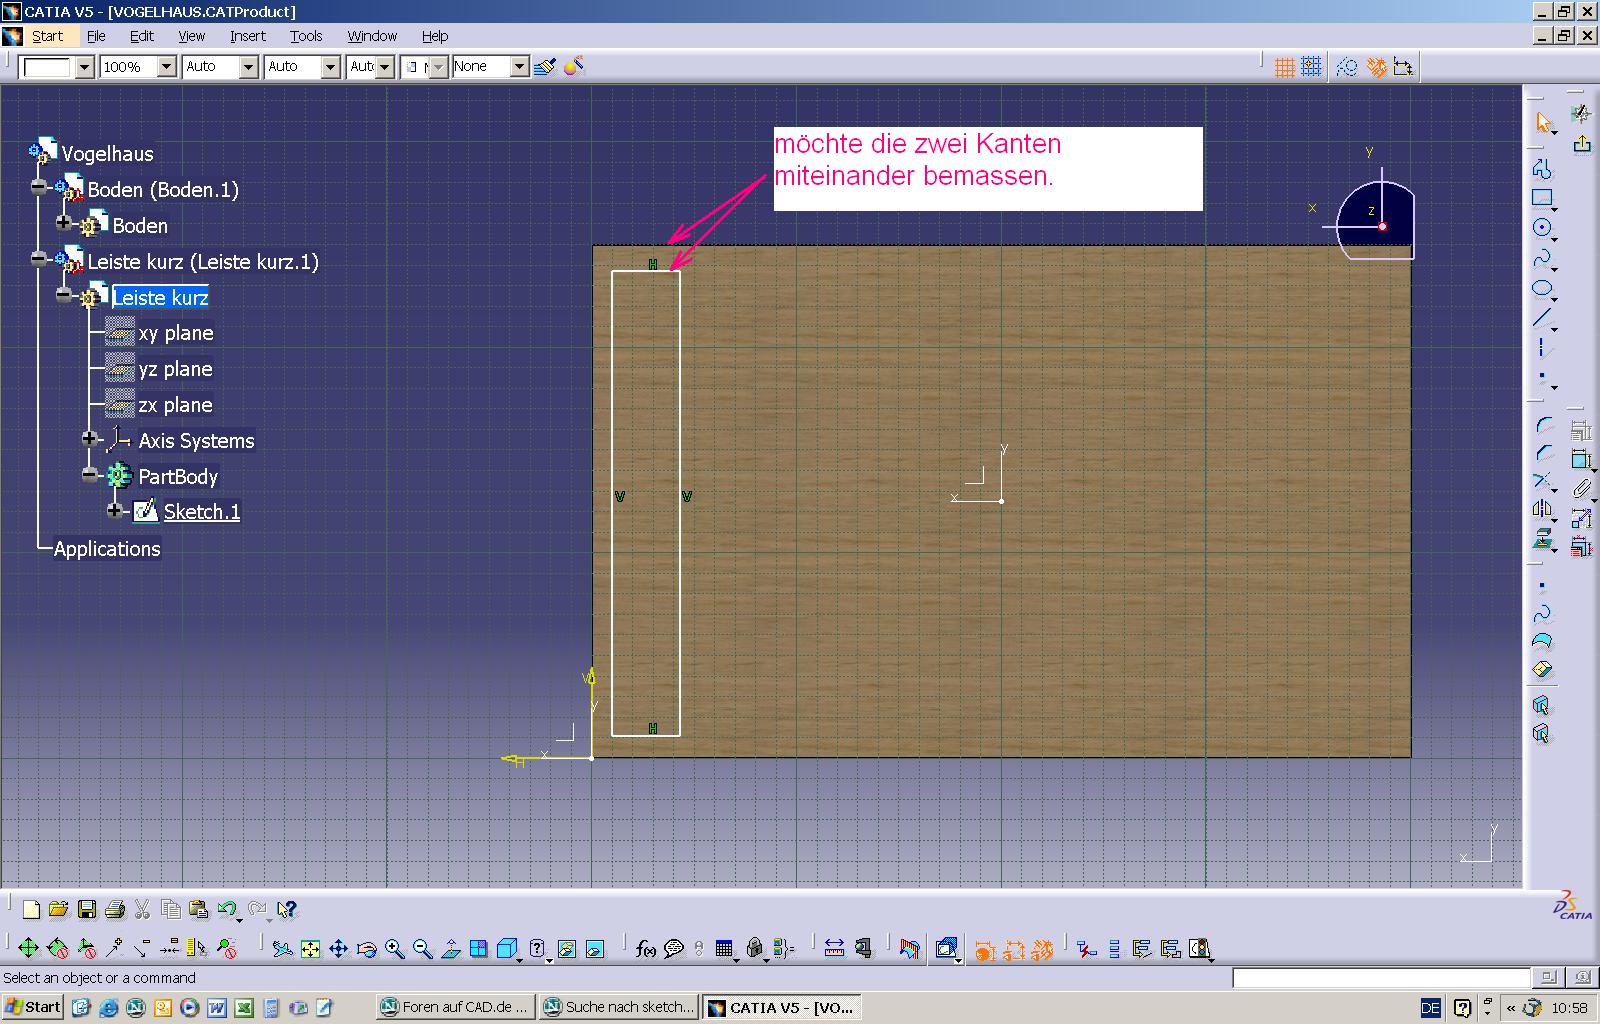The height and width of the screenshot is (1024, 1600).
Task: Collapse the Boden (Boden.1) node
Action: coord(38,187)
